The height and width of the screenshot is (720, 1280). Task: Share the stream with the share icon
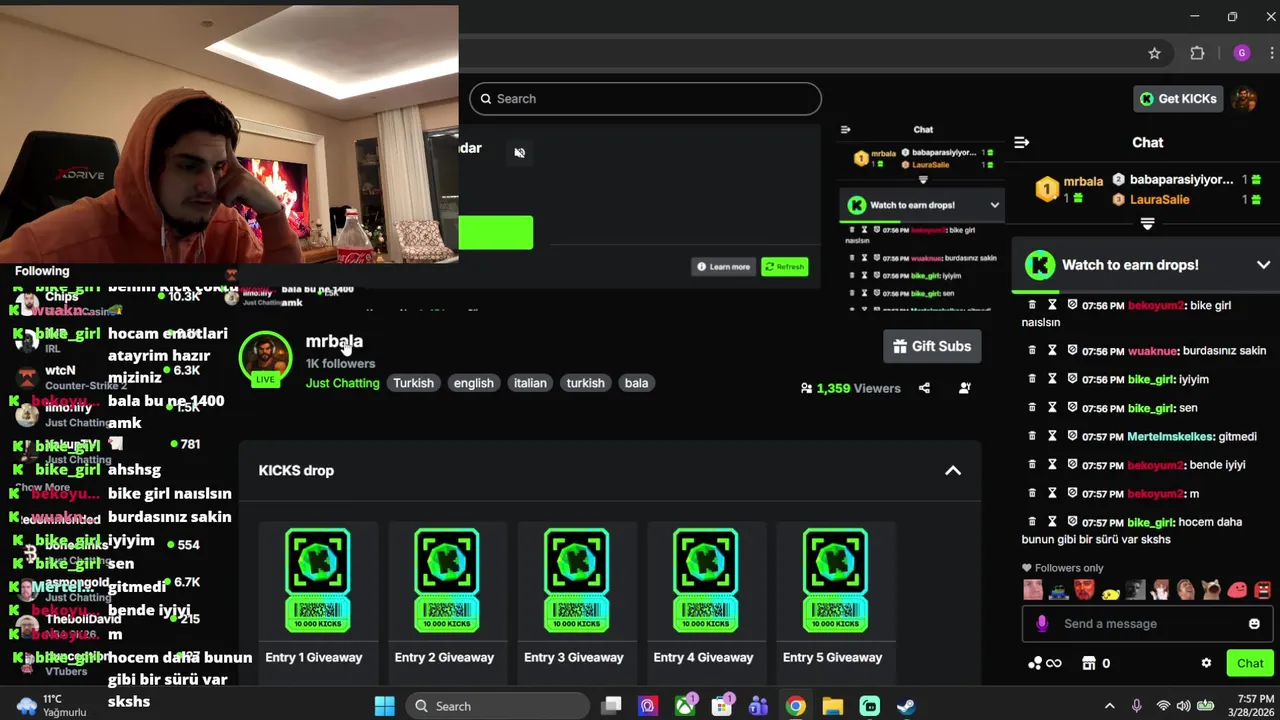(924, 388)
